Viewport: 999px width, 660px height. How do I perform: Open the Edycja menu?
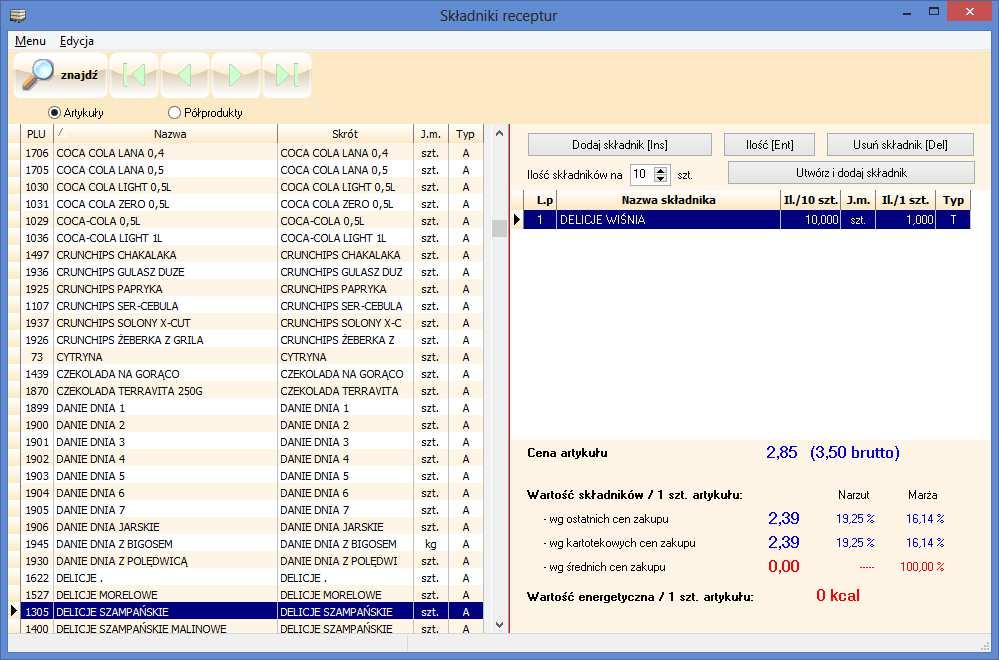coord(76,41)
